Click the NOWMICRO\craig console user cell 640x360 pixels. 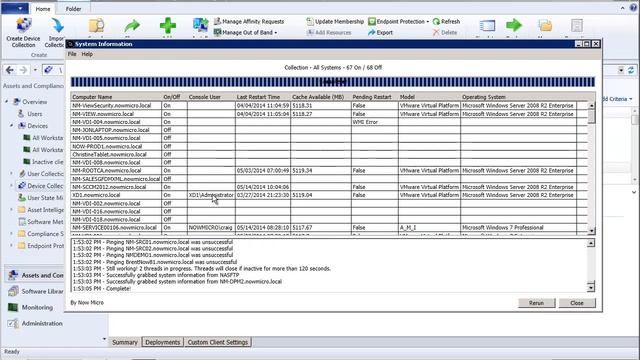click(211, 227)
